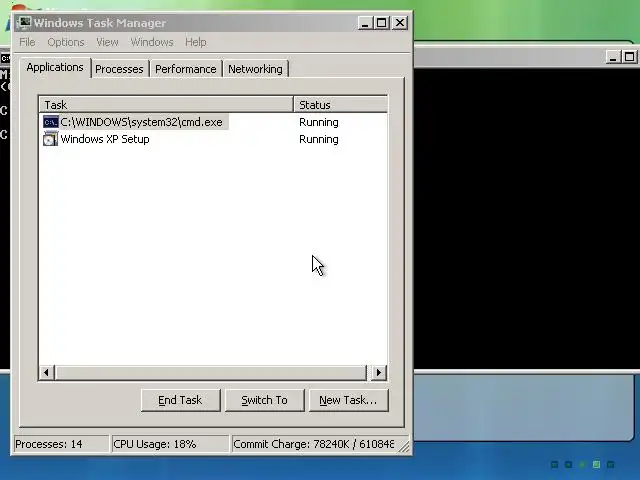The image size is (640, 480).
Task: Click the Task Manager resize grip corner
Action: pos(404,447)
